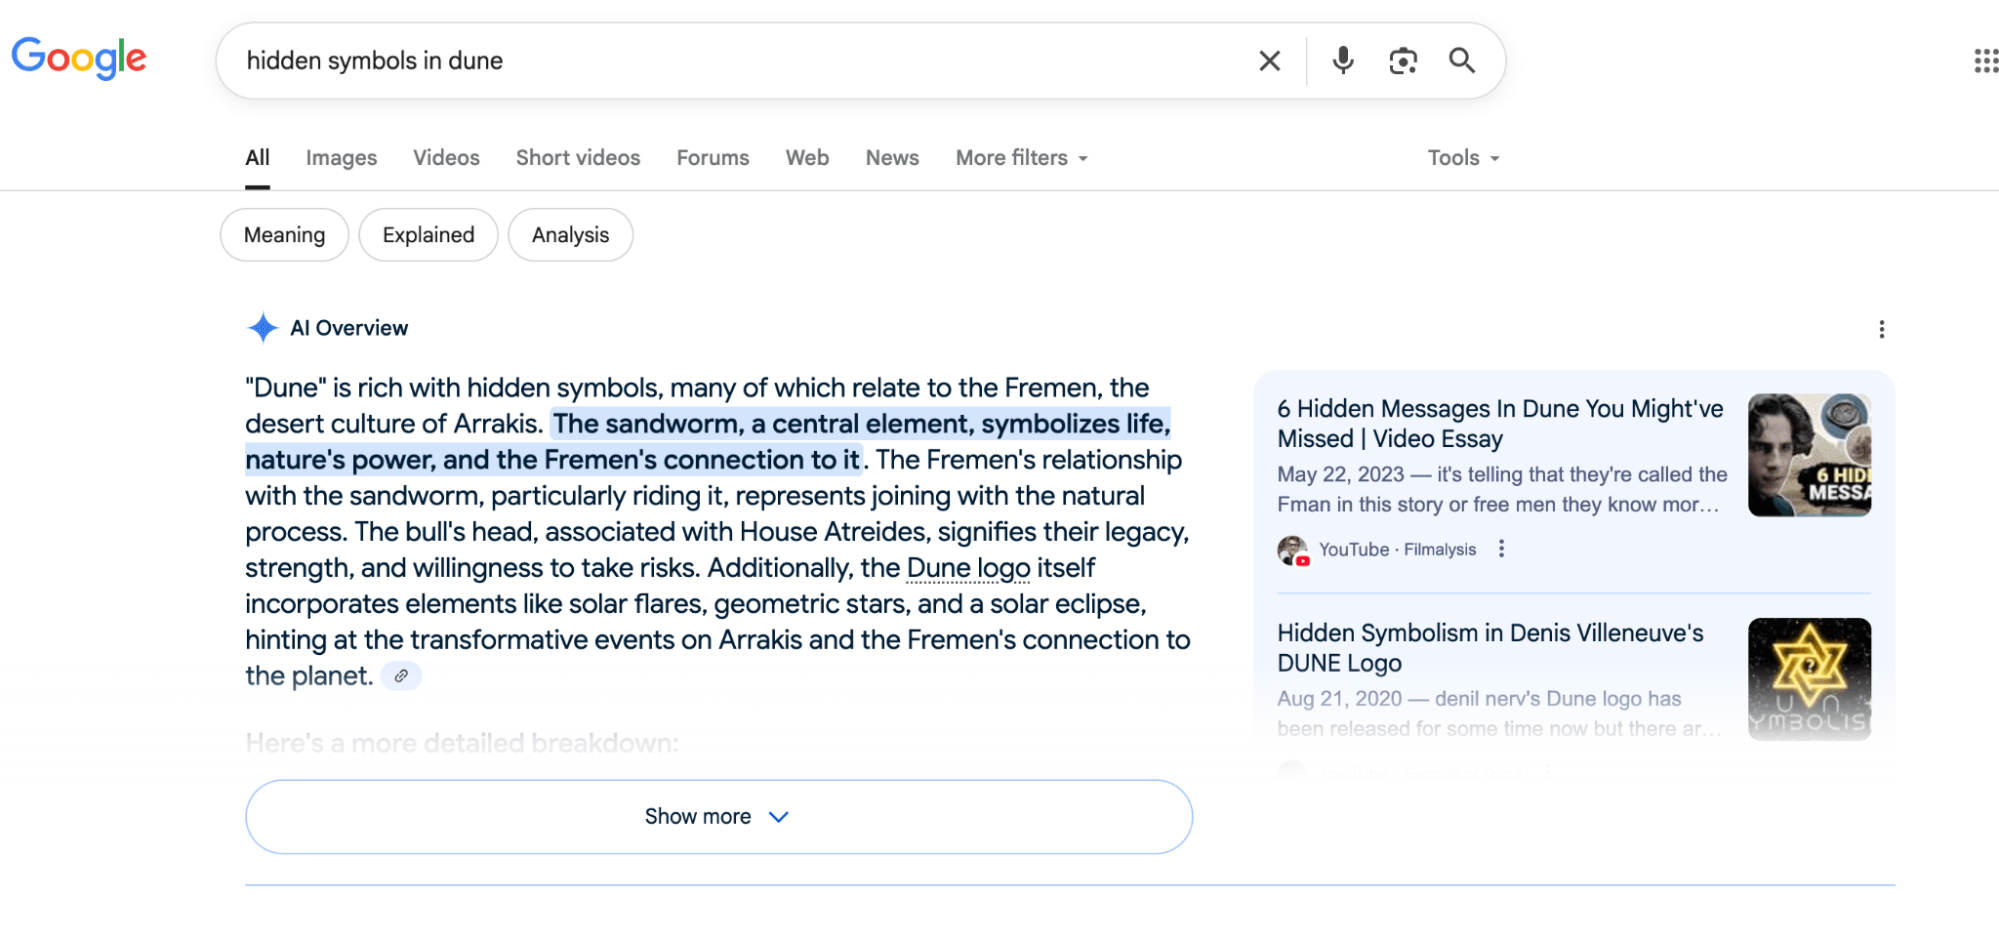Click the magnifying glass search icon
1999x932 pixels.
click(1461, 61)
